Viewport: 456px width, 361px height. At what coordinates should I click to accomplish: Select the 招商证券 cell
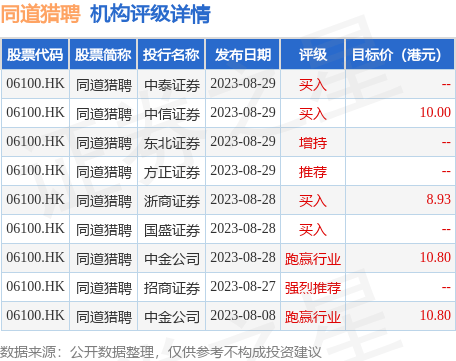[172, 288]
